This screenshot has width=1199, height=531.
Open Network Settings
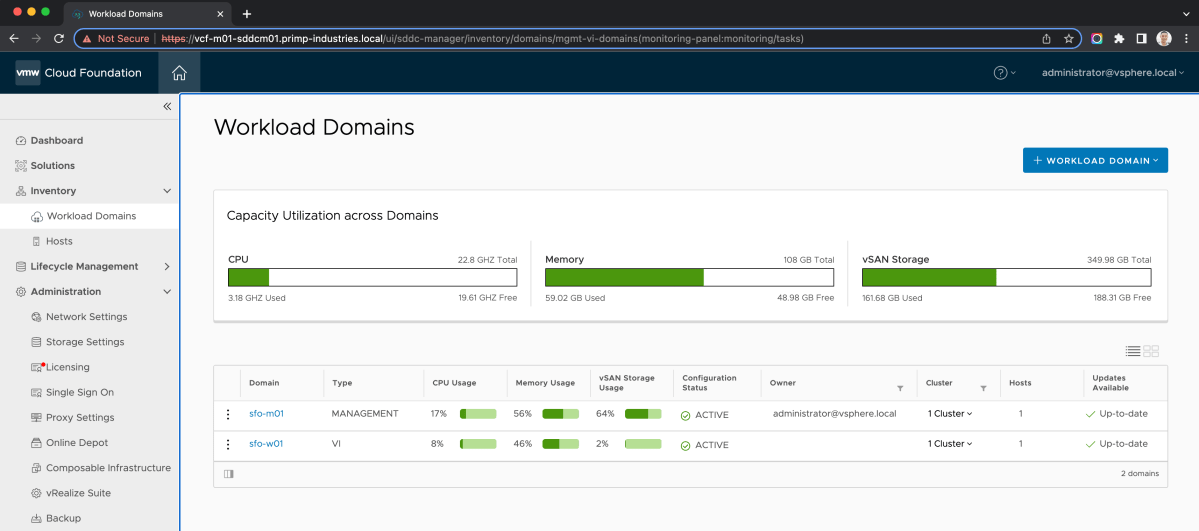click(x=86, y=317)
